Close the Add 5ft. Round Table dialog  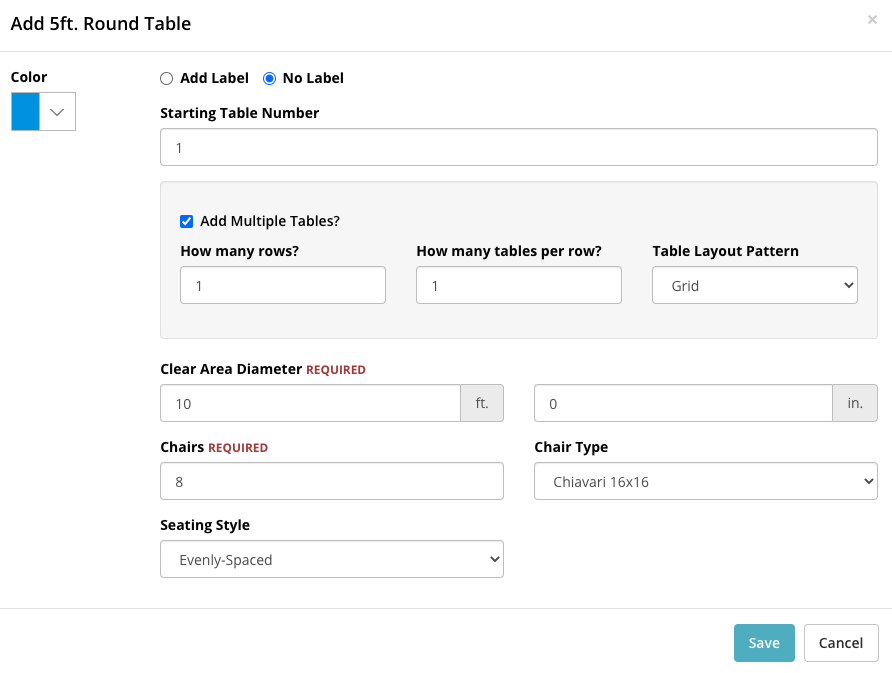point(872,20)
